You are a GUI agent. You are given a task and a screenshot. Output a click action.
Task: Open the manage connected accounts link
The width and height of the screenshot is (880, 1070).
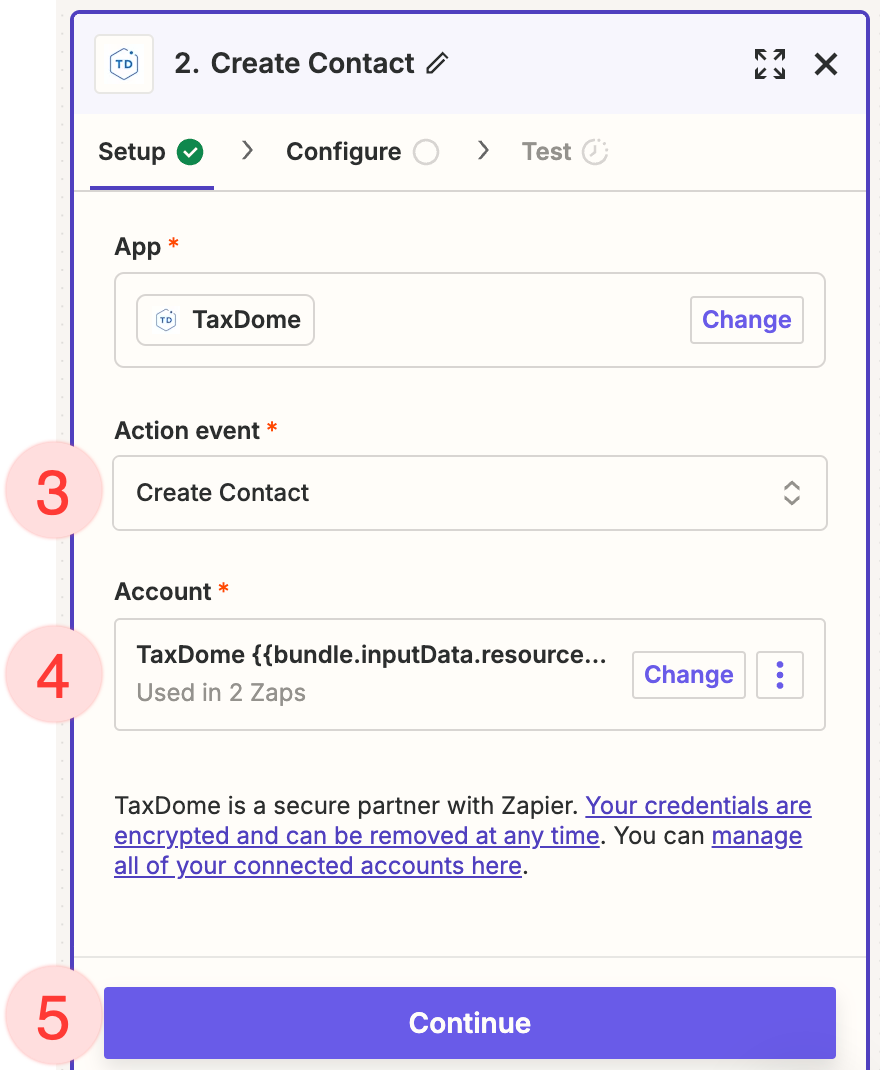click(756, 836)
